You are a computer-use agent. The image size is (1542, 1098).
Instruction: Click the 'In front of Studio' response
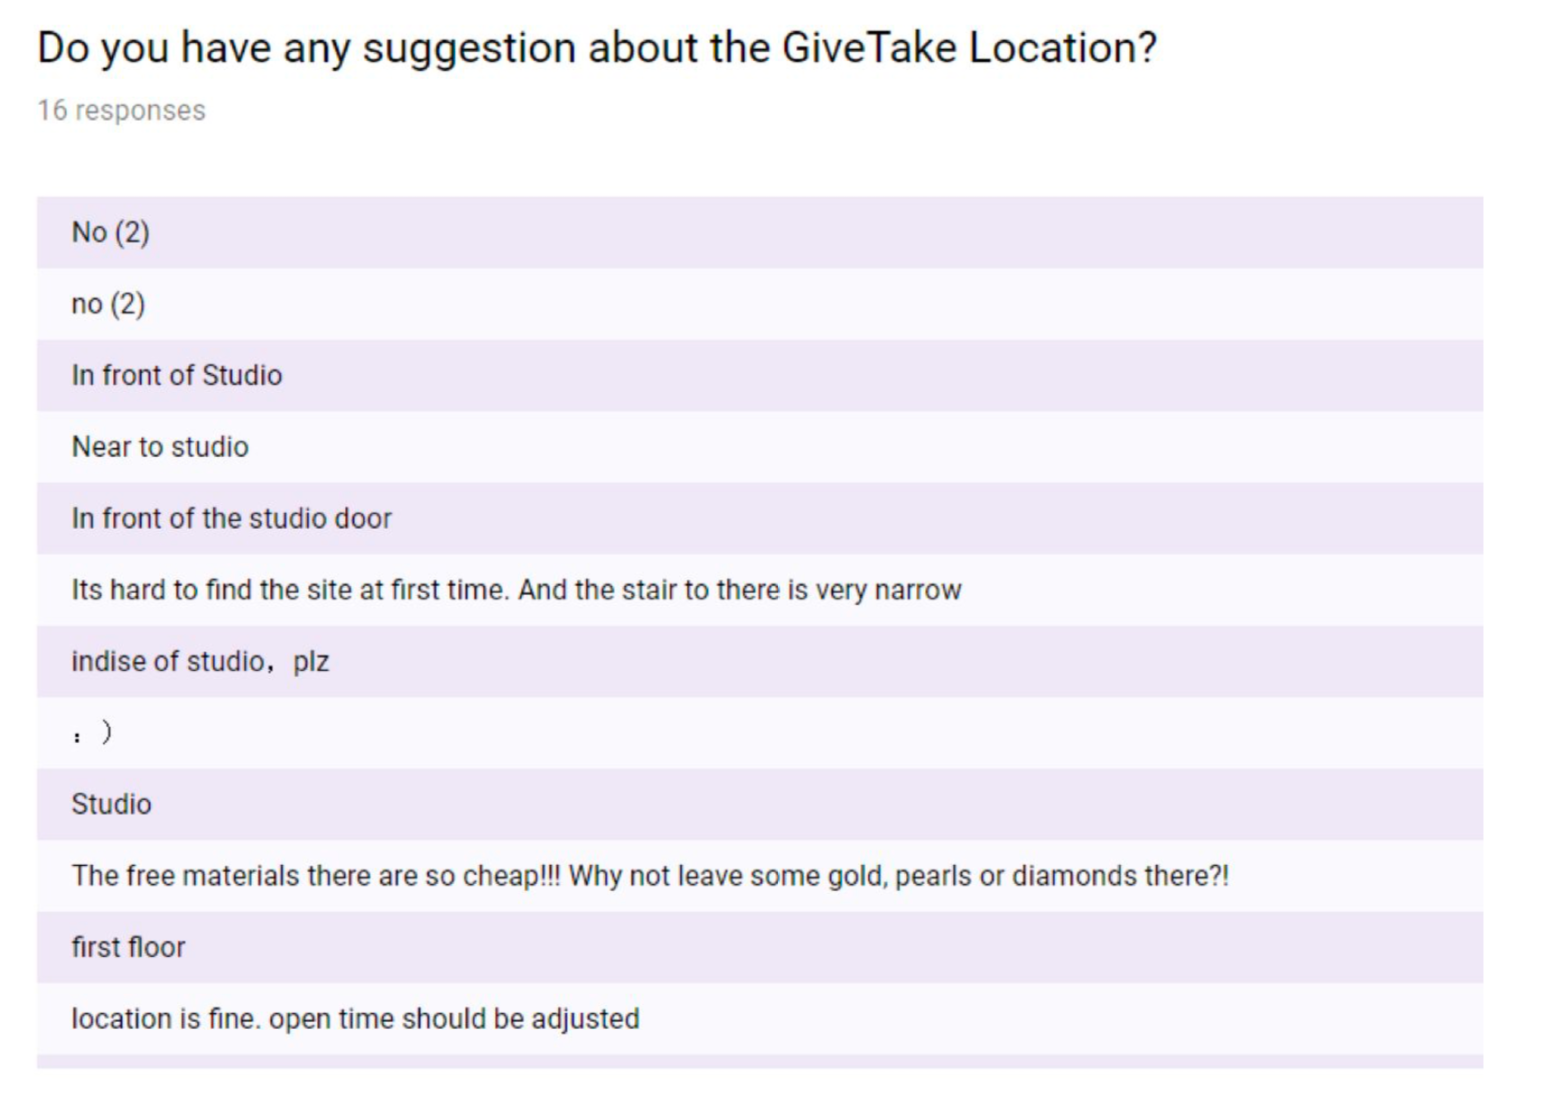[x=760, y=375]
